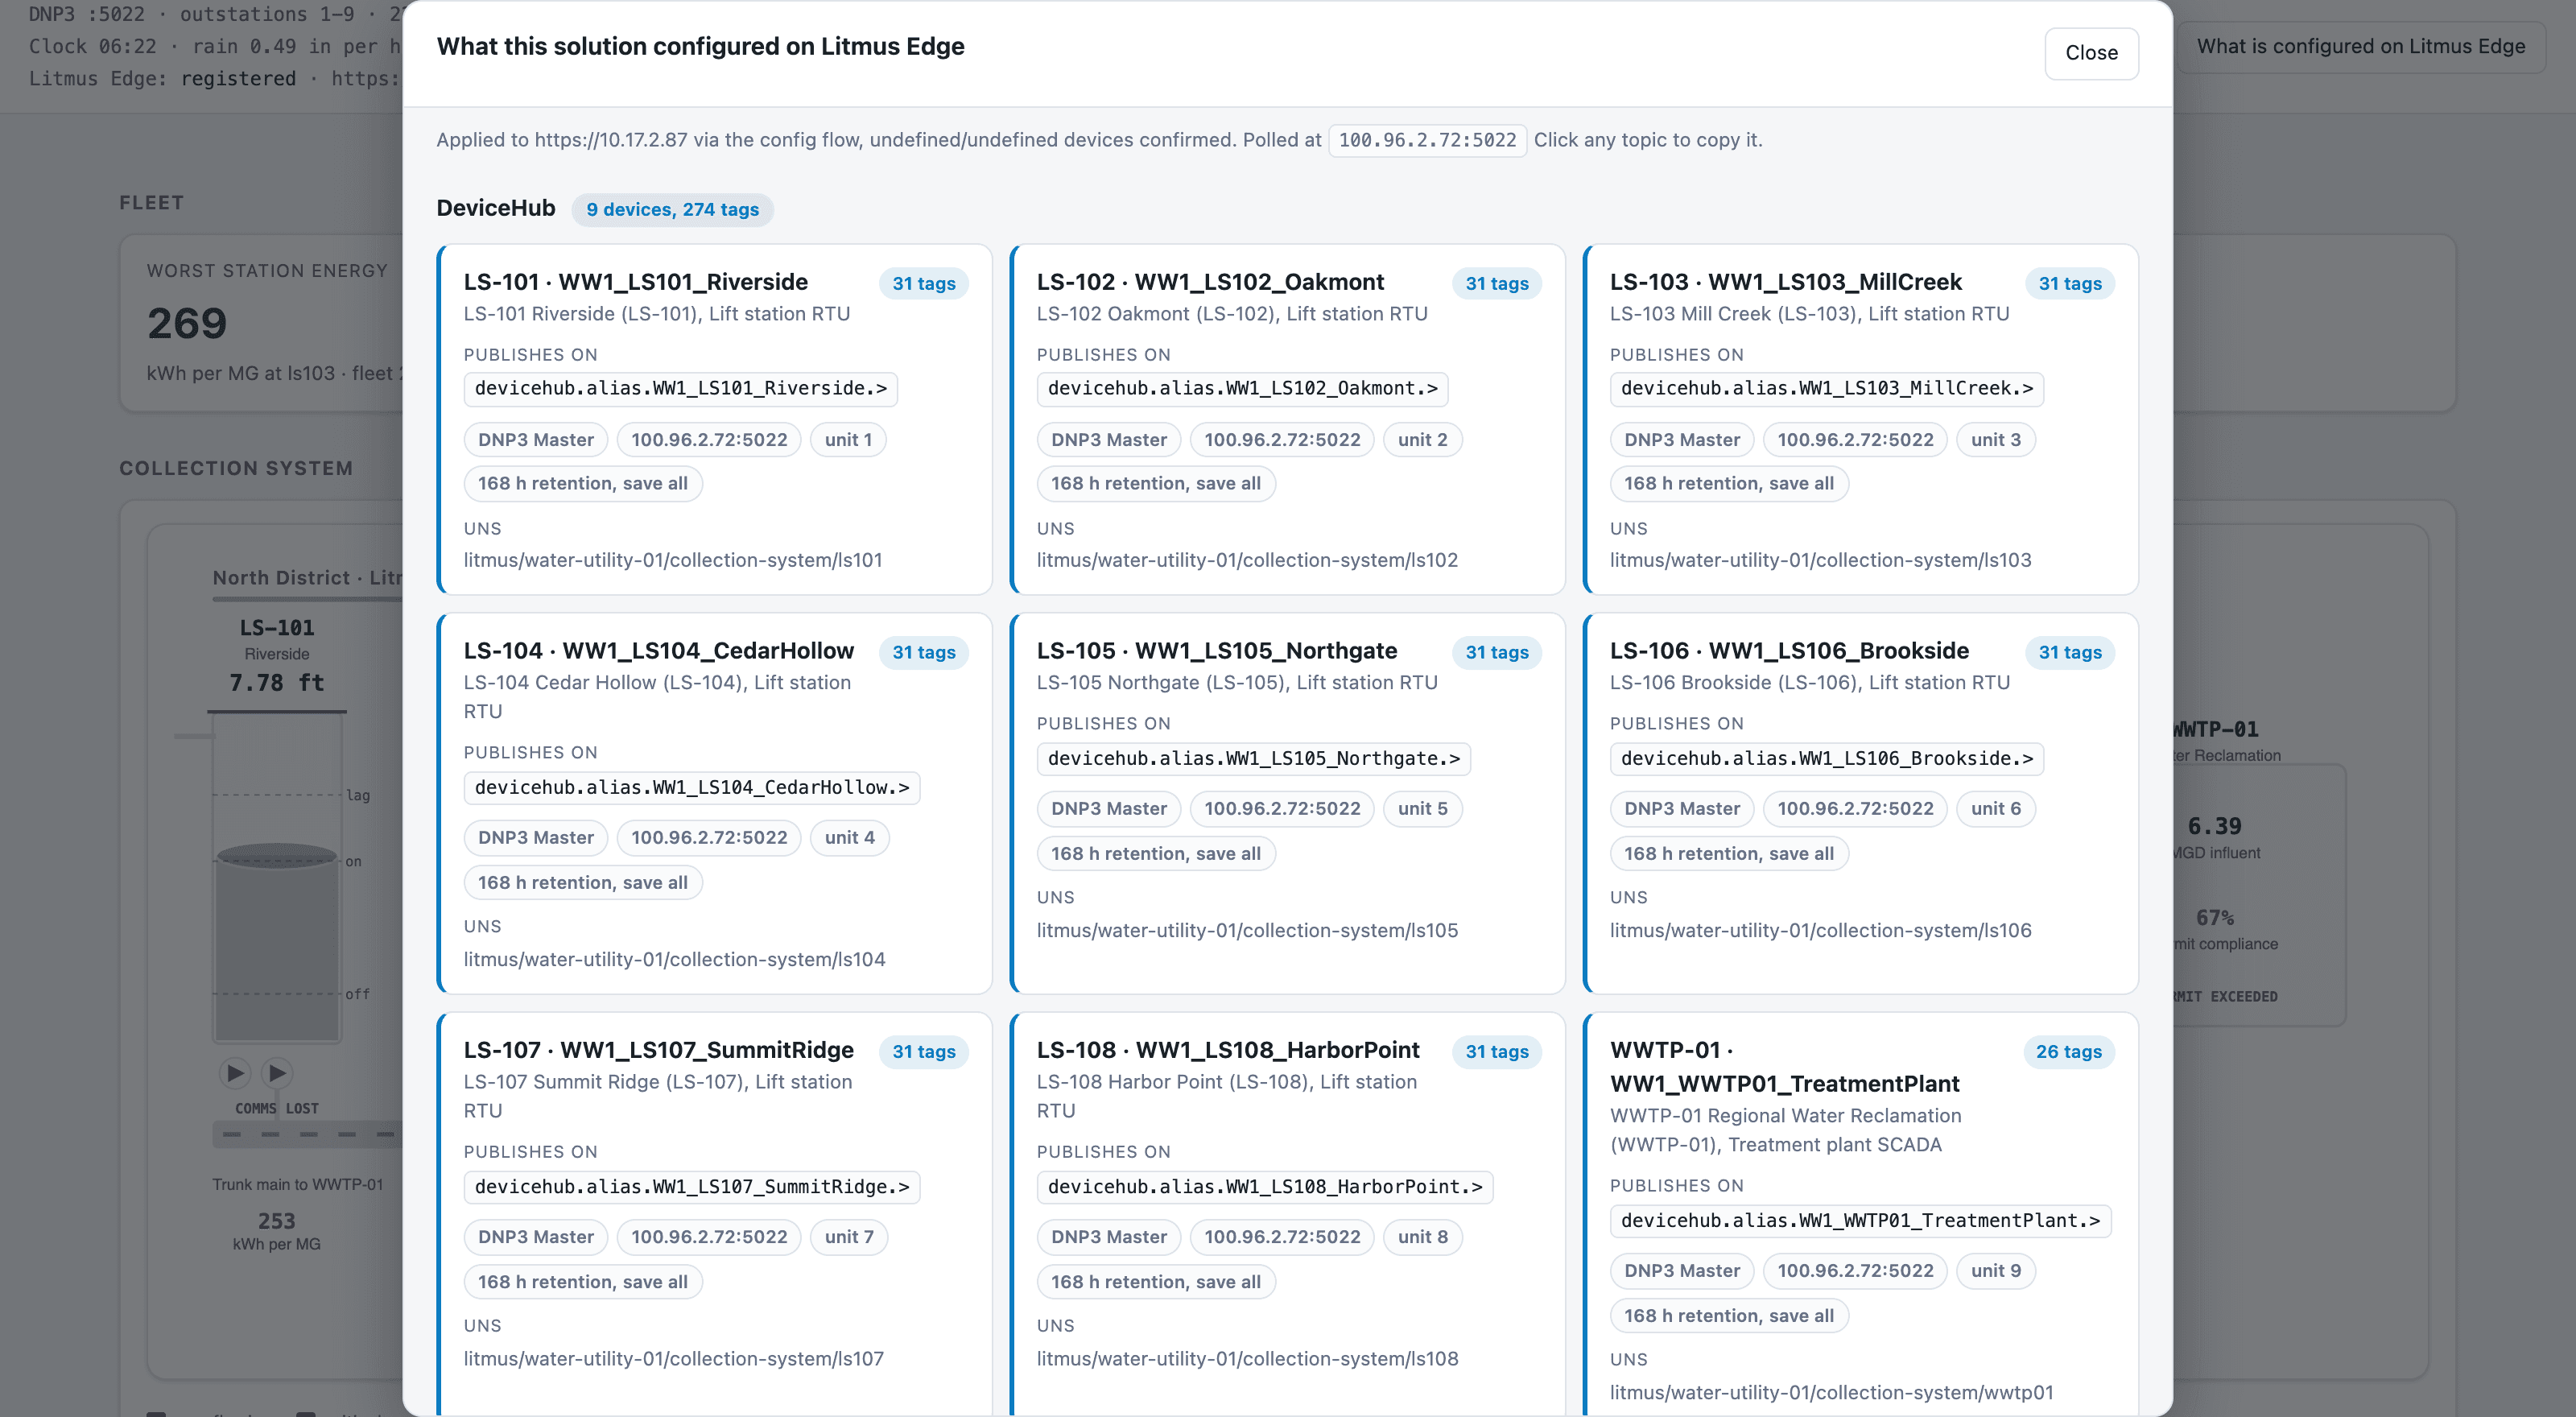2576x1417 pixels.
Task: Copy topic devicehub.alias.WW1_LS105_Northgate.>
Action: tap(1253, 758)
